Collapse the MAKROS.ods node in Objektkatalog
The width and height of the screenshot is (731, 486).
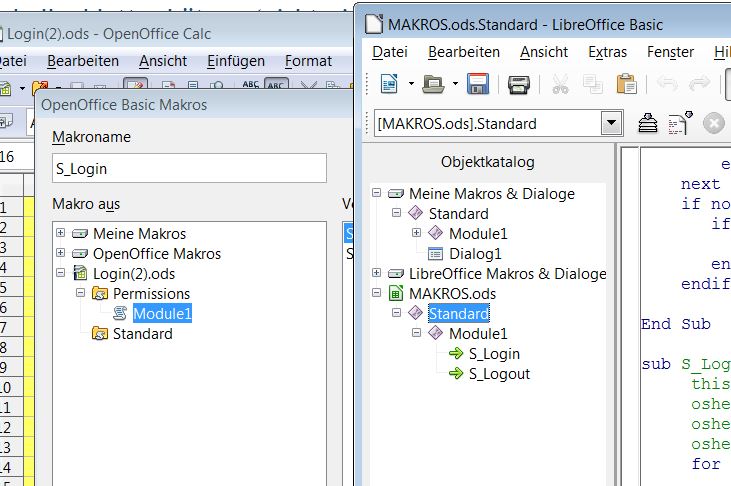(x=377, y=293)
